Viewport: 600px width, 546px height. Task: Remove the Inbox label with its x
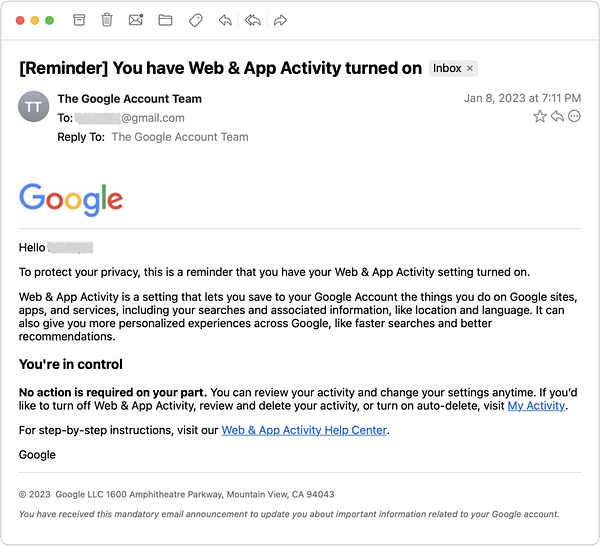[470, 68]
